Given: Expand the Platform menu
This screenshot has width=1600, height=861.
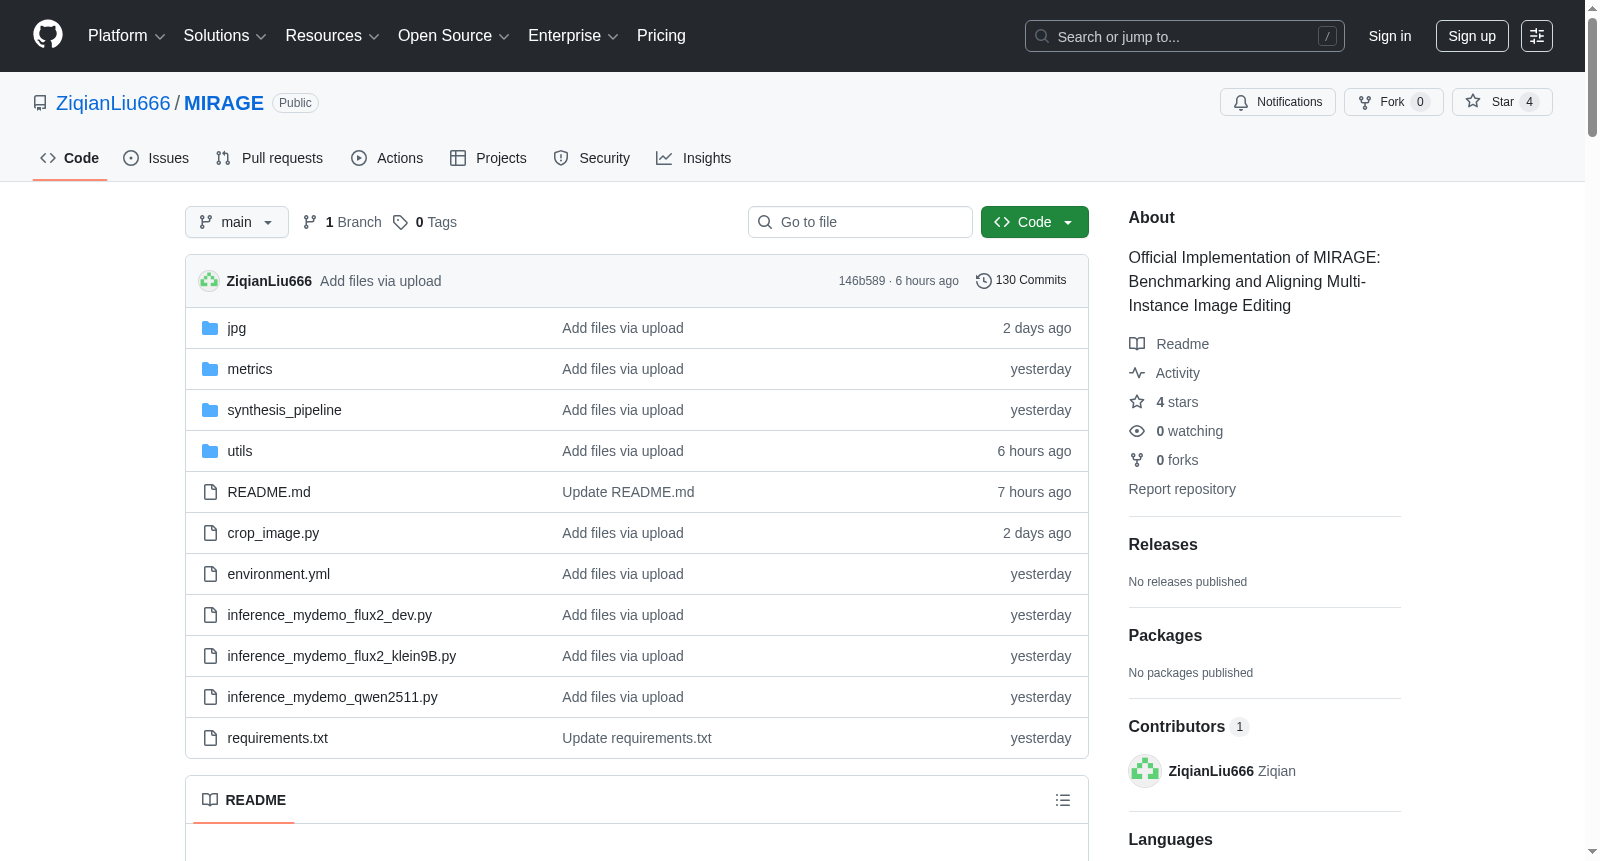Looking at the screenshot, I should (x=126, y=36).
